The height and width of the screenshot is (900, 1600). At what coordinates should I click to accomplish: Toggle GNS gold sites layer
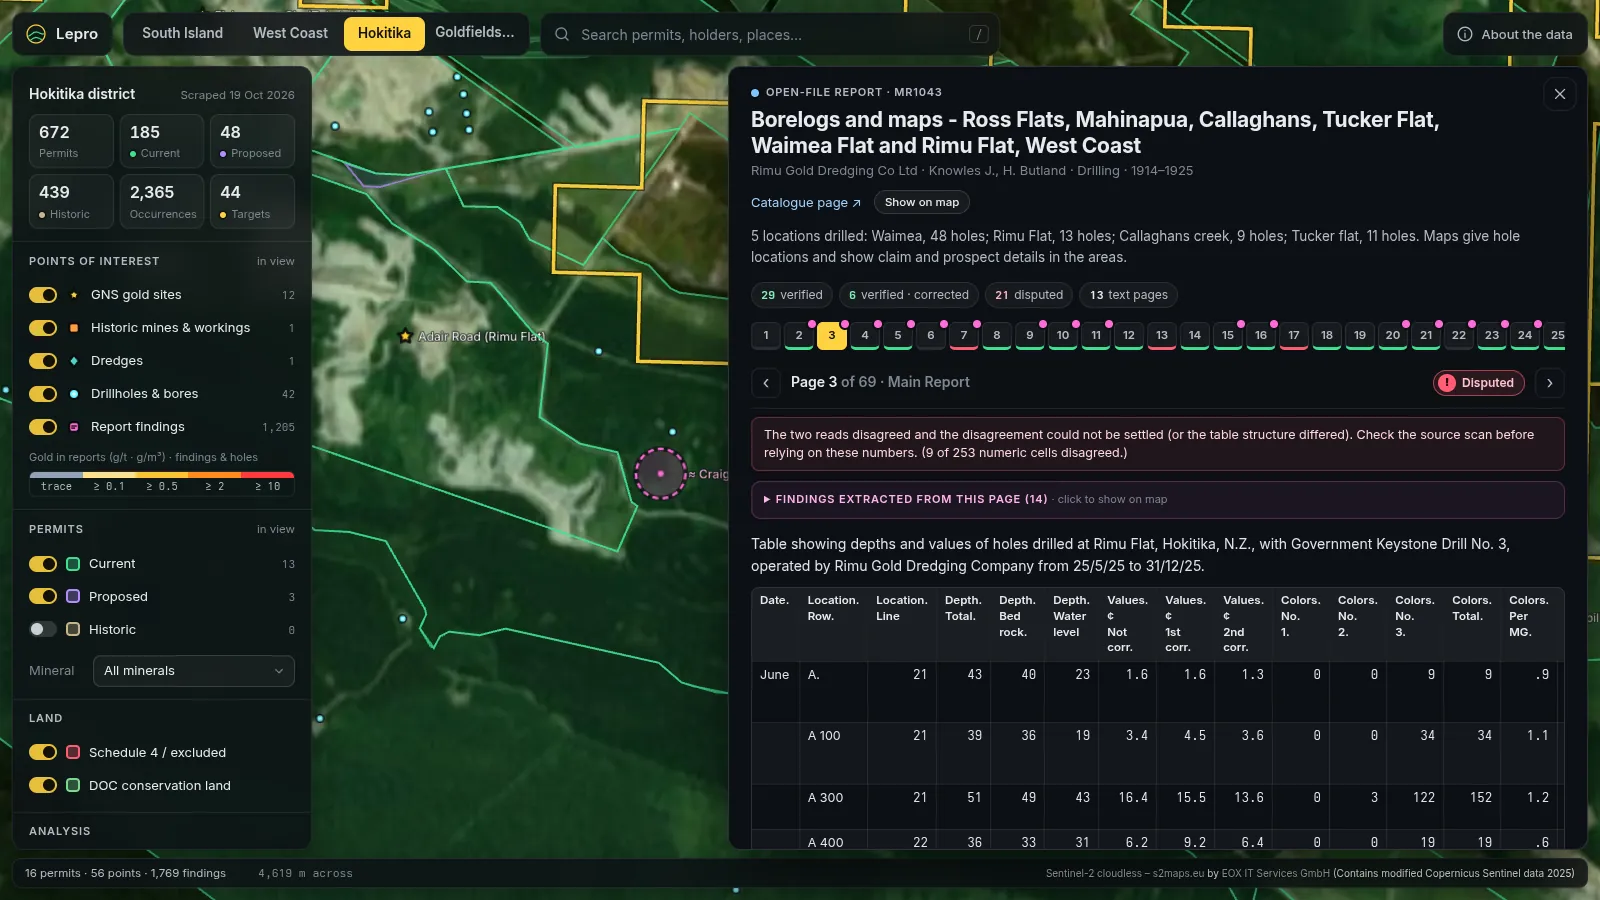43,295
